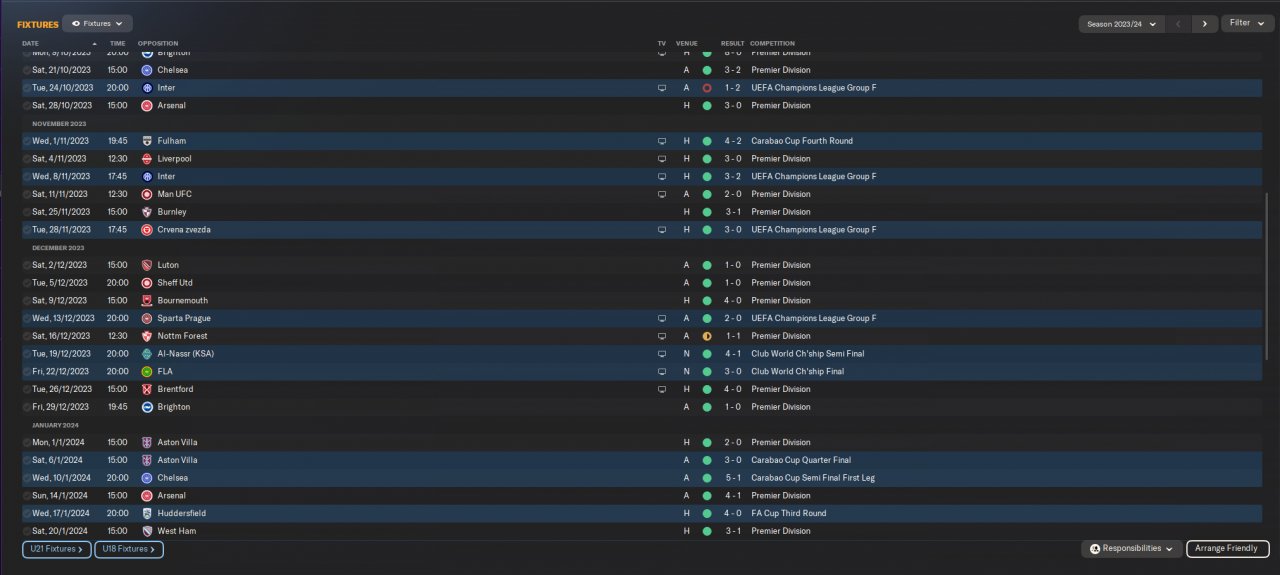The height and width of the screenshot is (575, 1280).
Task: Toggle the round marker on Sat, 4/11/2023 row
Action: pos(26,159)
